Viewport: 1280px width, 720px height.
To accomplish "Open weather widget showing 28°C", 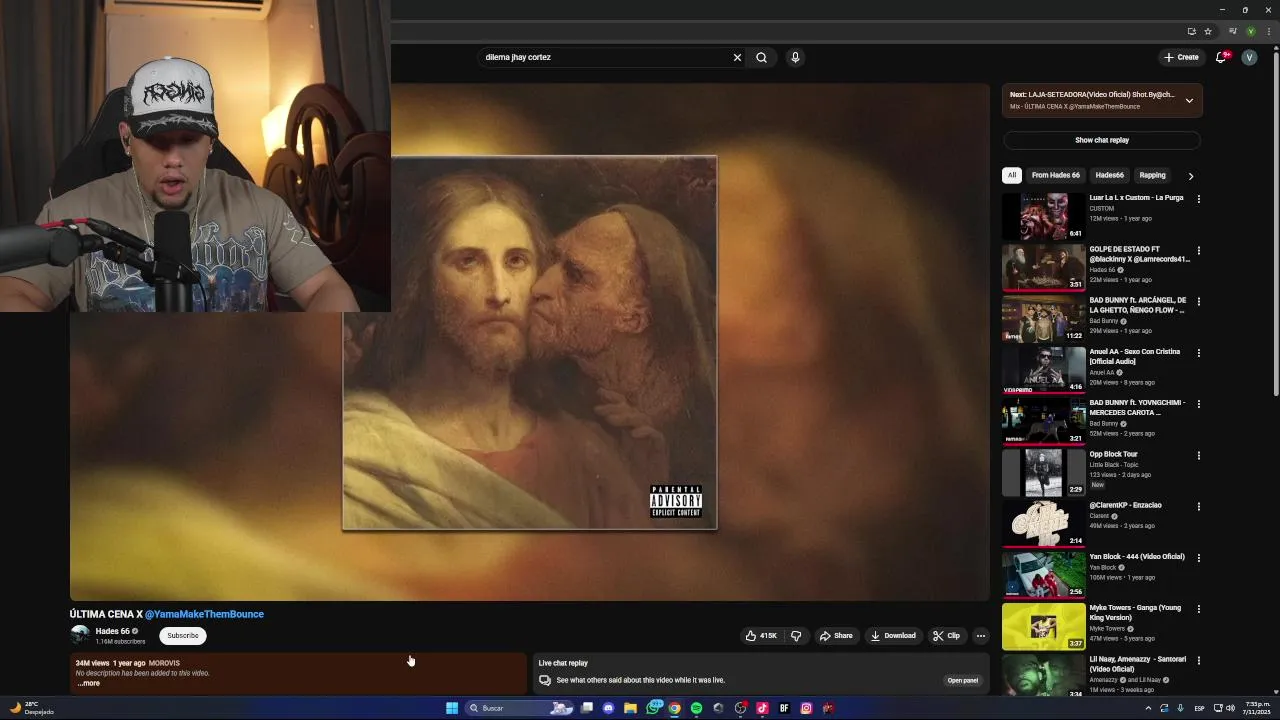I will tap(32, 708).
